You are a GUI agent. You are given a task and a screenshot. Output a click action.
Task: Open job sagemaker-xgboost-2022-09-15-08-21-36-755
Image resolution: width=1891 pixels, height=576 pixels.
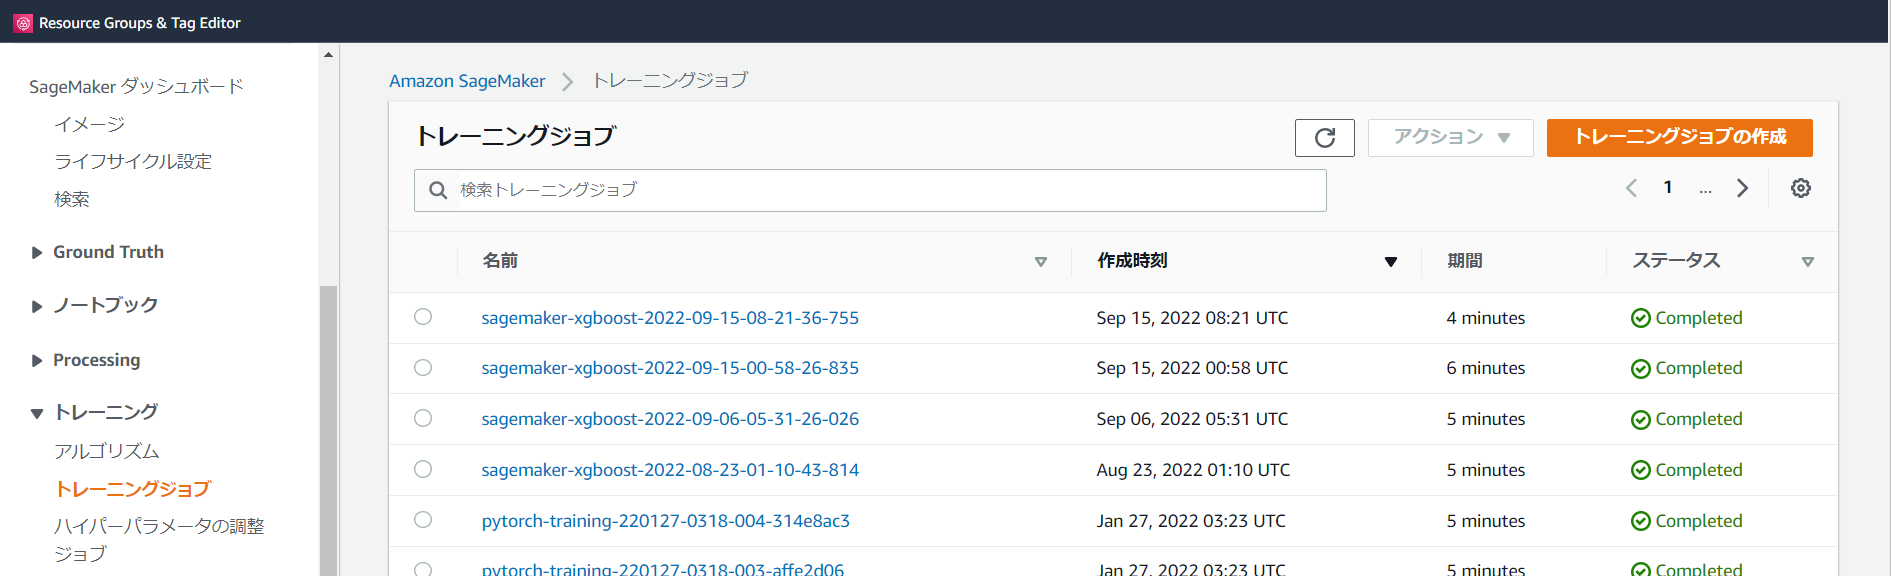point(670,318)
